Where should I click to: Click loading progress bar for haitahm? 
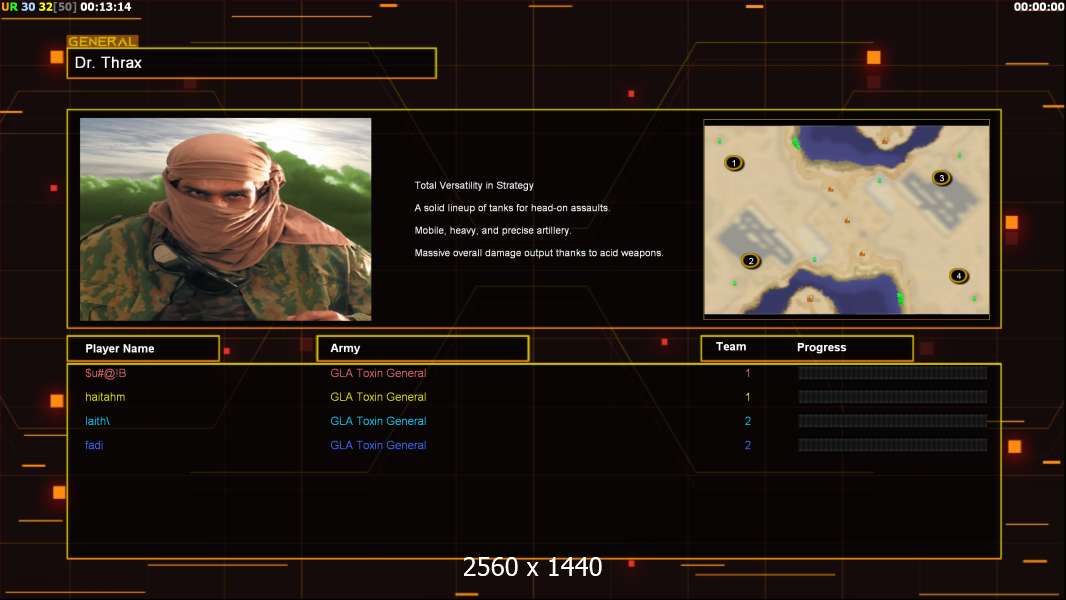pos(893,397)
